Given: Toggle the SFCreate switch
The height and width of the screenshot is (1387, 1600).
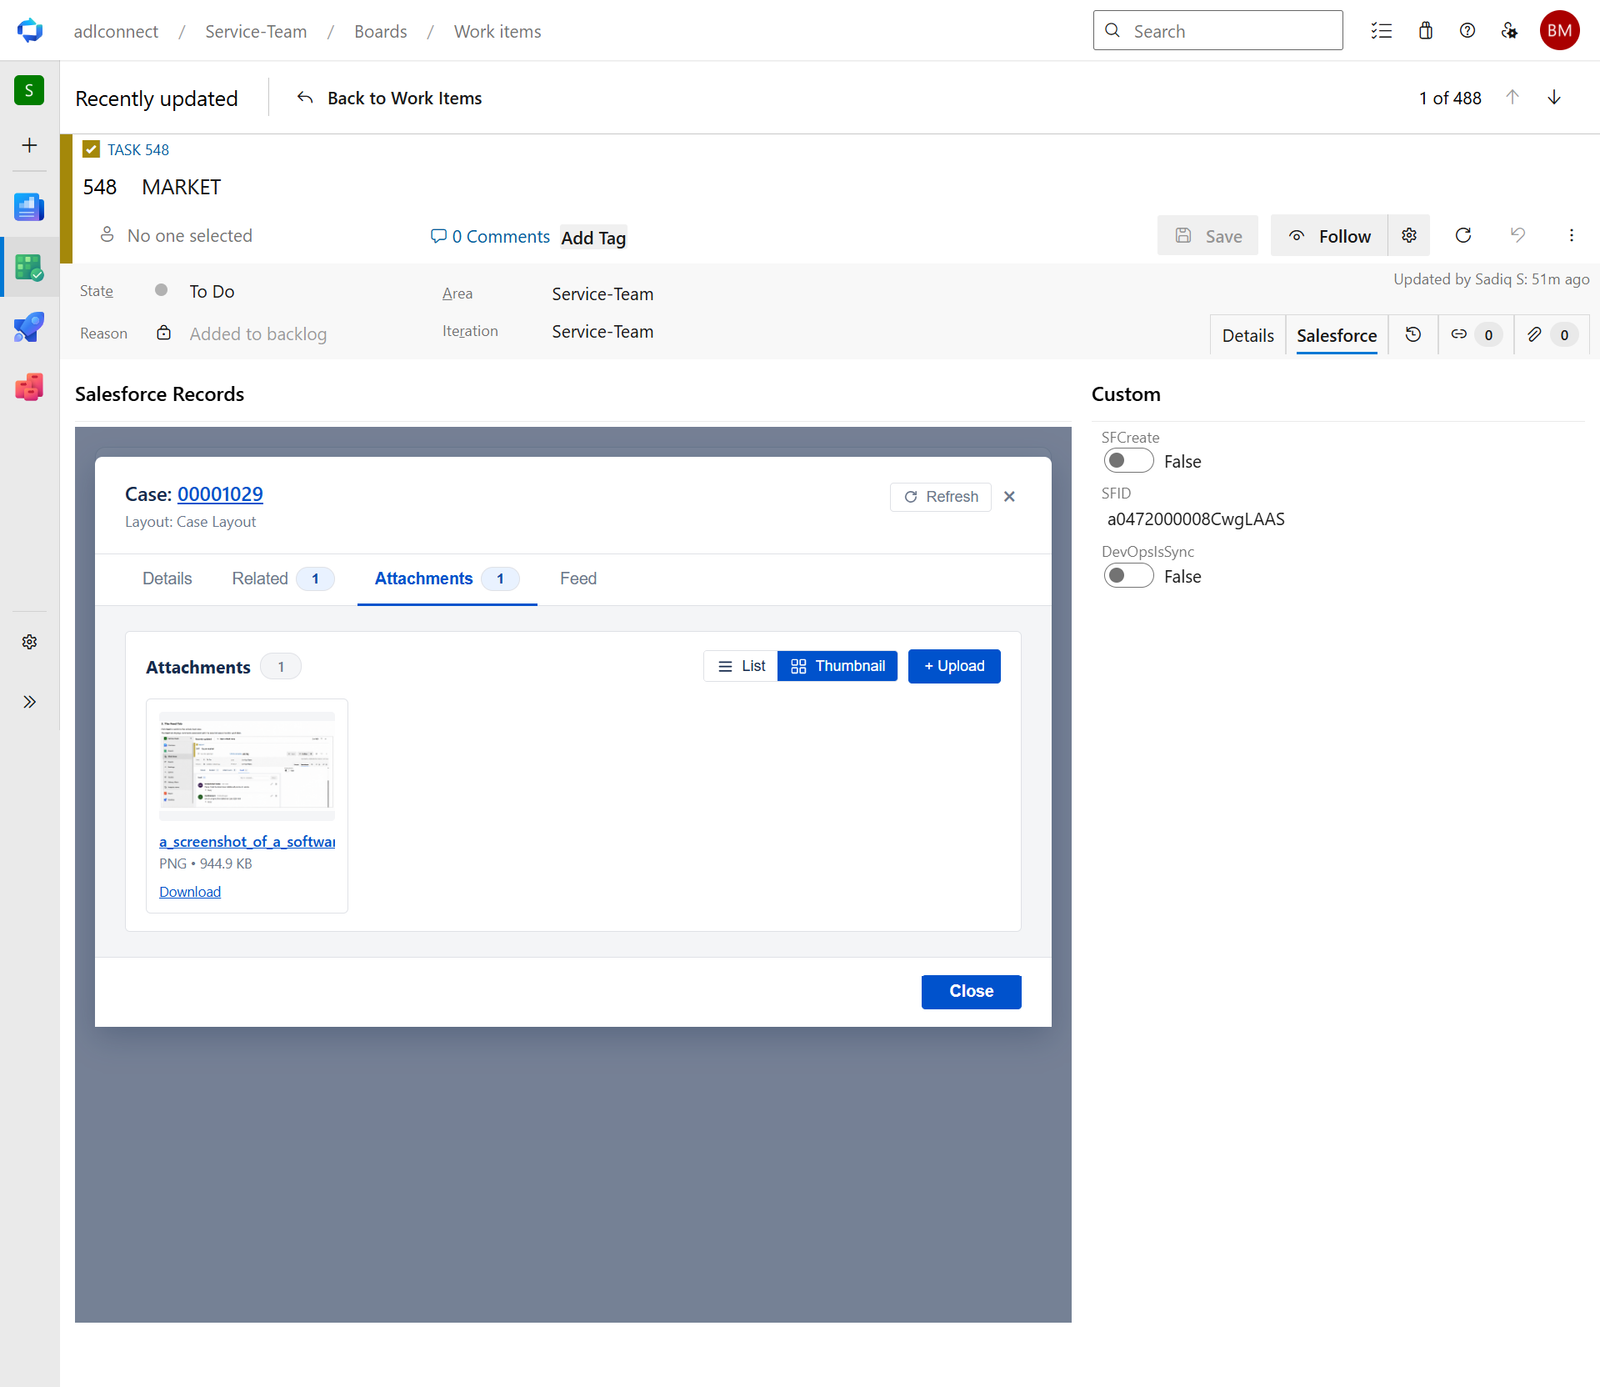Looking at the screenshot, I should click(1128, 461).
